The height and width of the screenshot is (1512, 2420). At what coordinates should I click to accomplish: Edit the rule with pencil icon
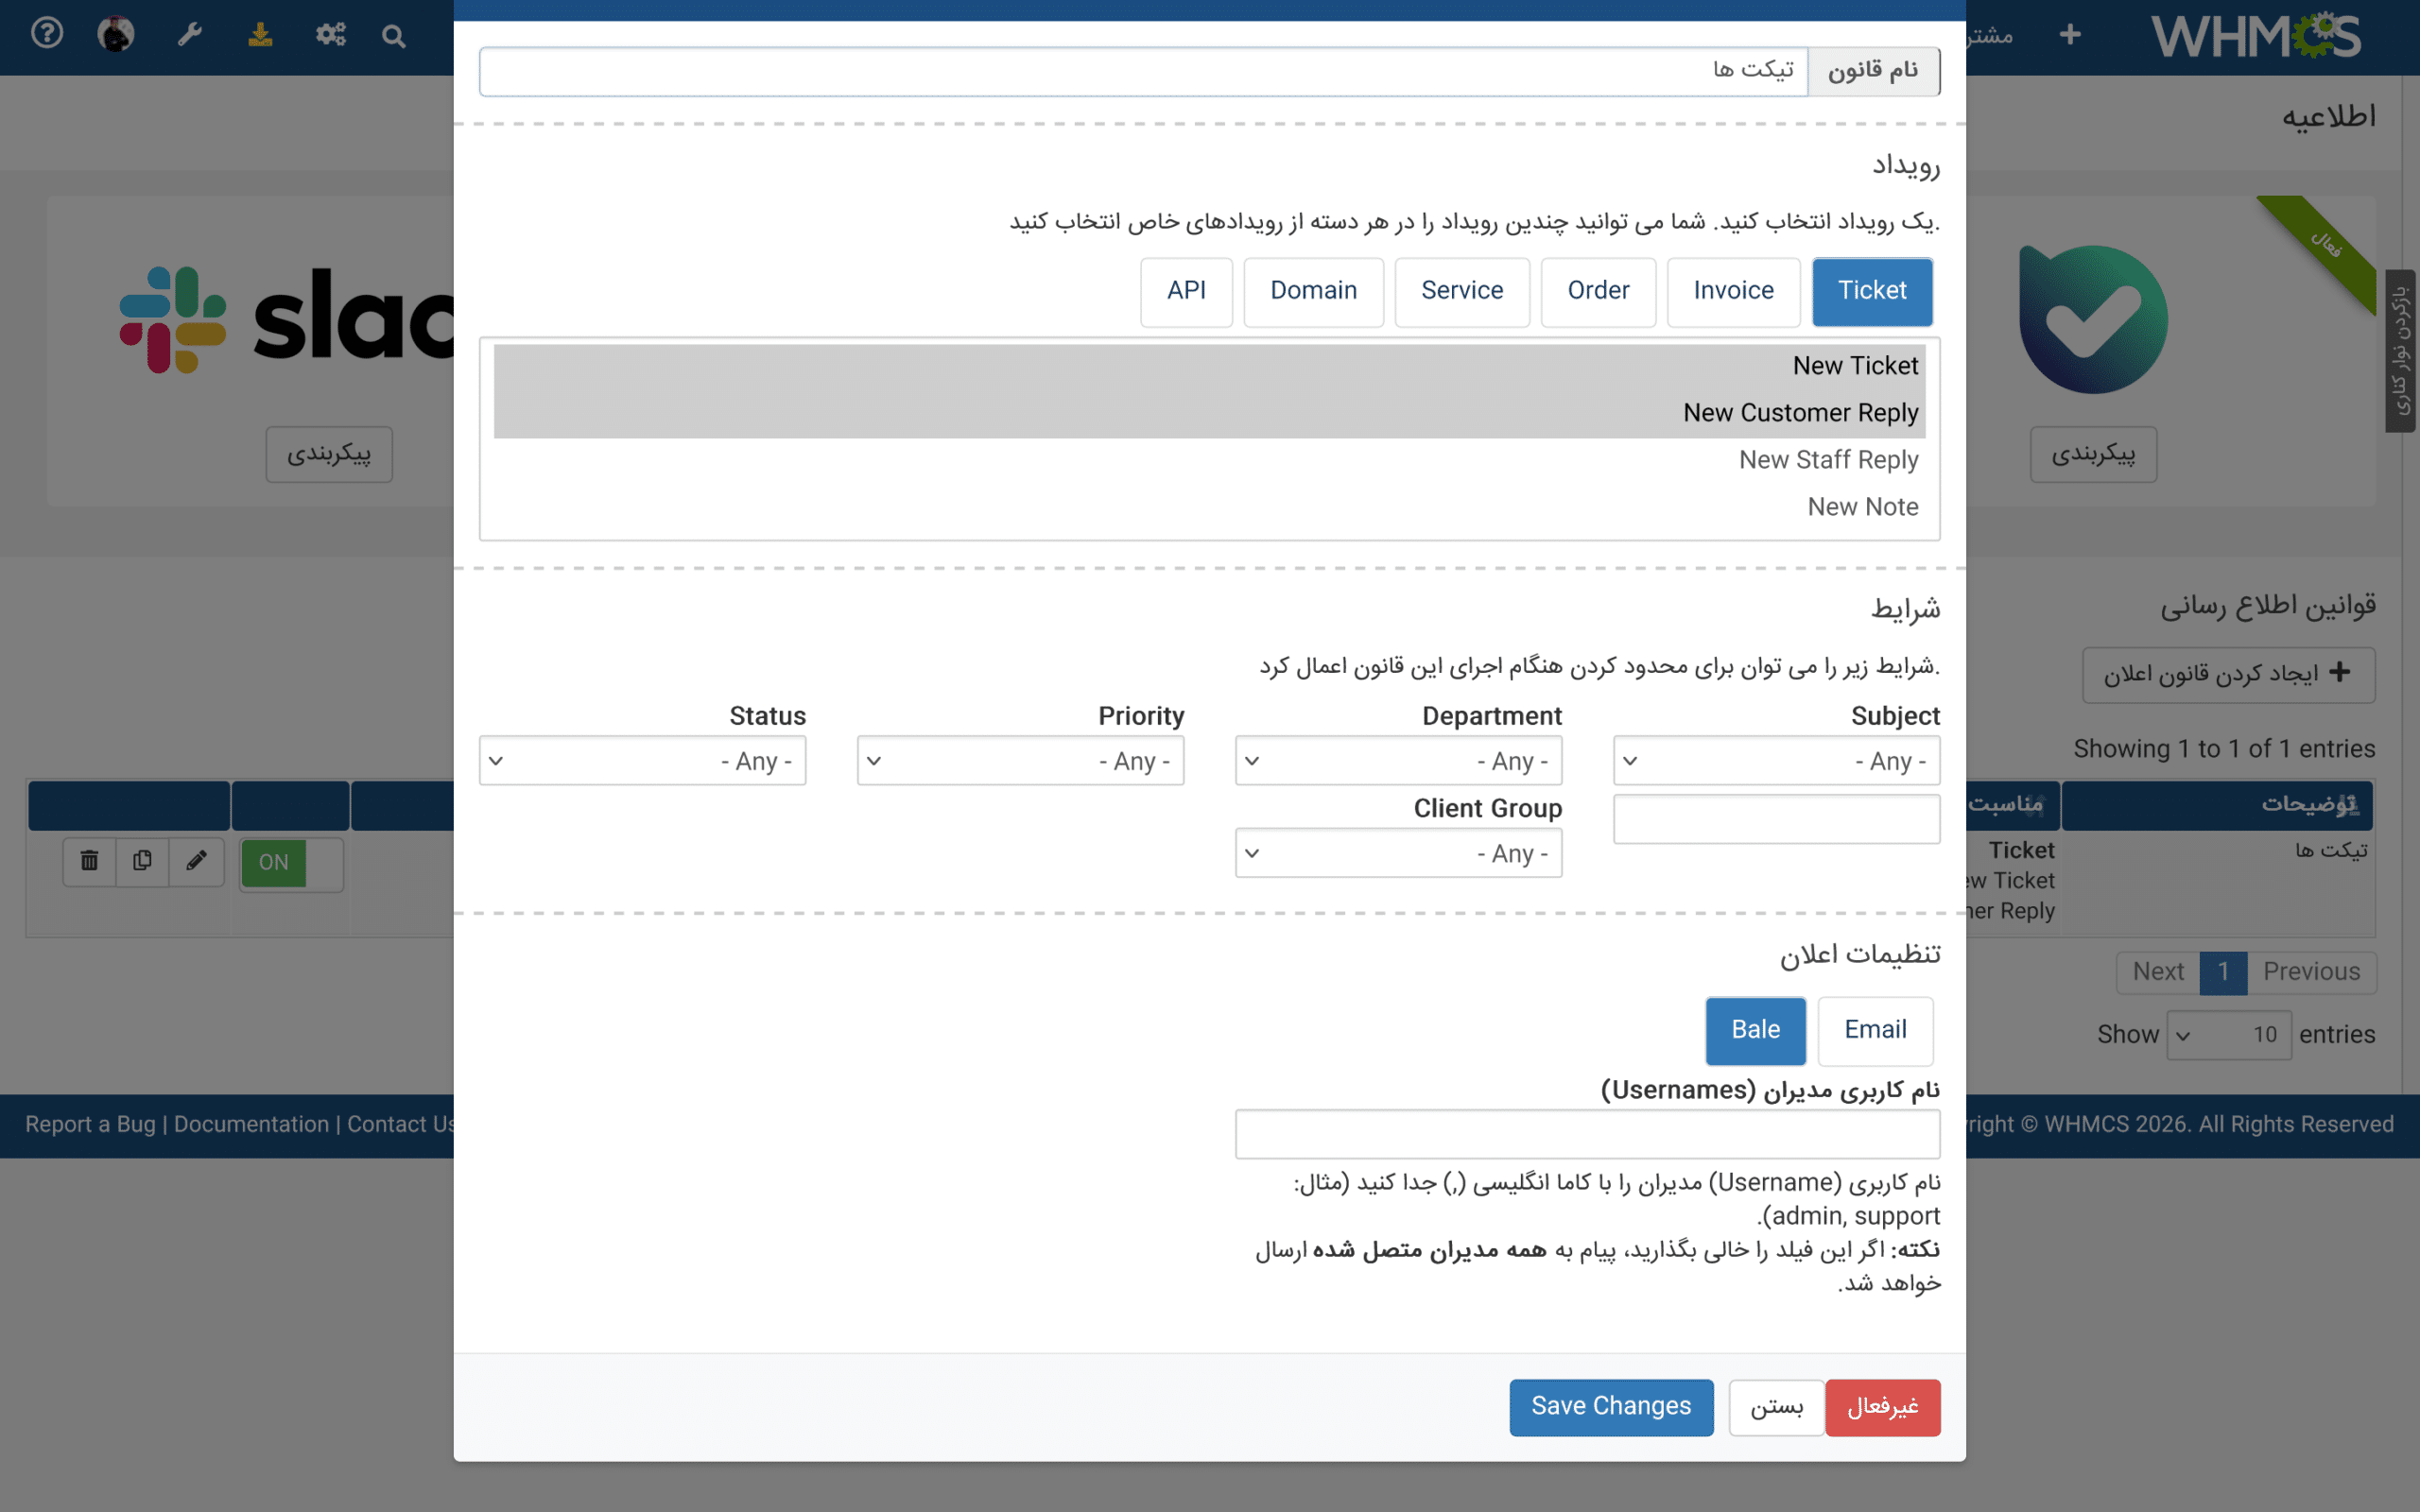tap(196, 861)
